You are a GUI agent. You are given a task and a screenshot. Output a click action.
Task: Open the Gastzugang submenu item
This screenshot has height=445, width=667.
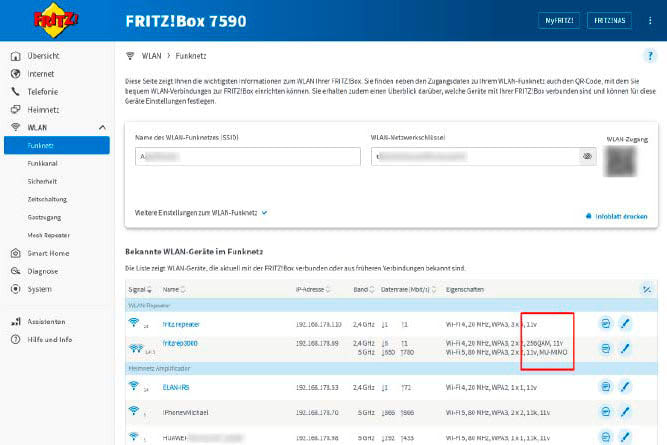pos(44,217)
